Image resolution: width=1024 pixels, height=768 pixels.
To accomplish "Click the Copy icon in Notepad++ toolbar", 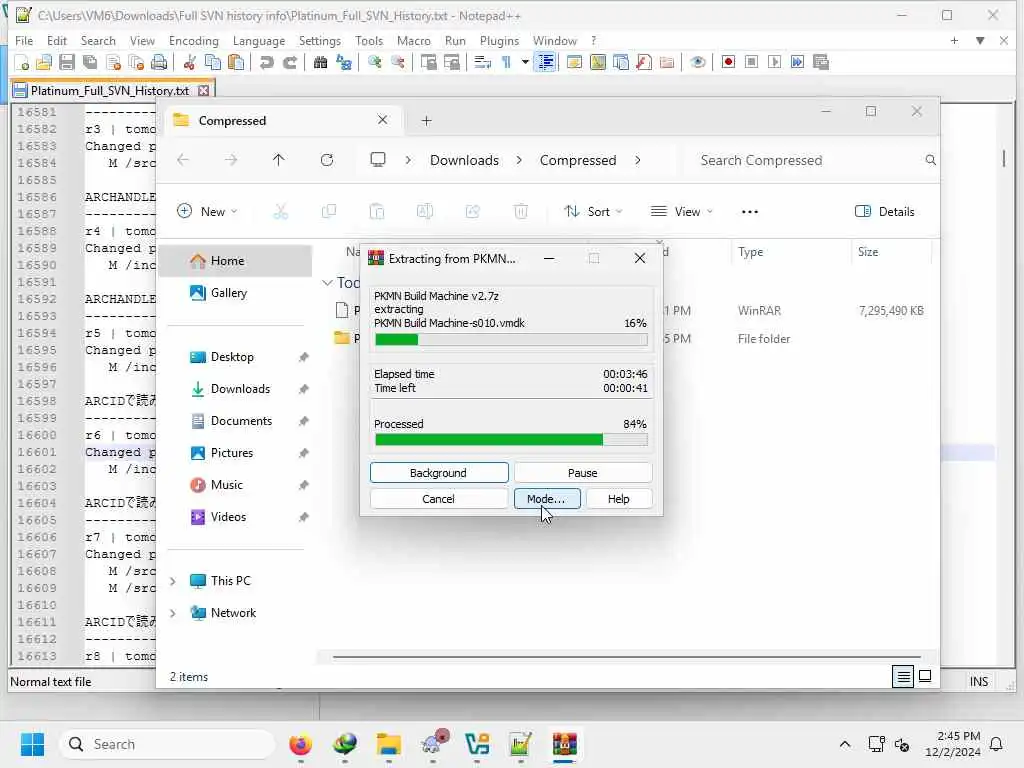I will pyautogui.click(x=212, y=63).
